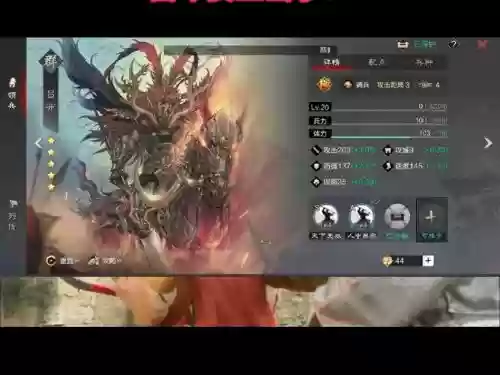Open the upper left sidebar hero category
The width and height of the screenshot is (500, 375).
[x=12, y=93]
